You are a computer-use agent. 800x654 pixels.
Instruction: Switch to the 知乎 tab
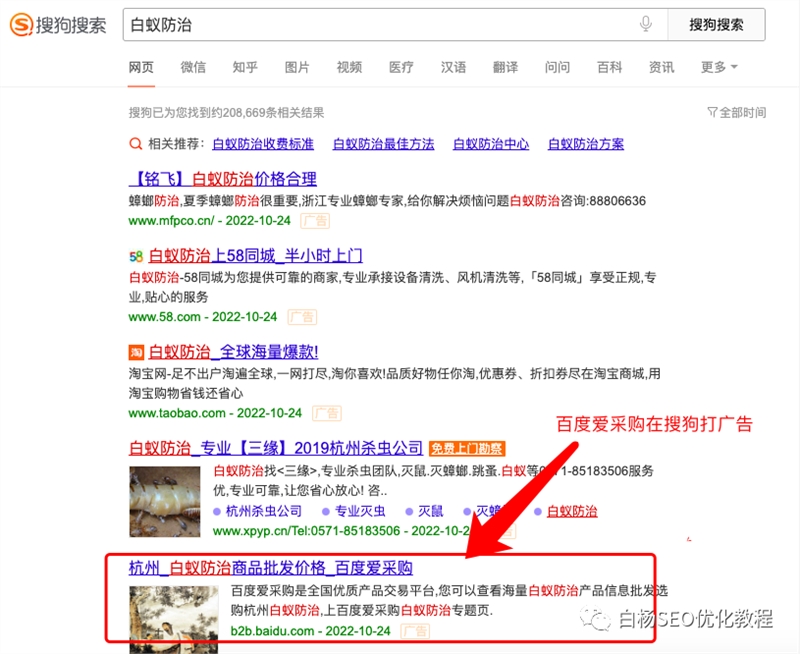coord(245,67)
